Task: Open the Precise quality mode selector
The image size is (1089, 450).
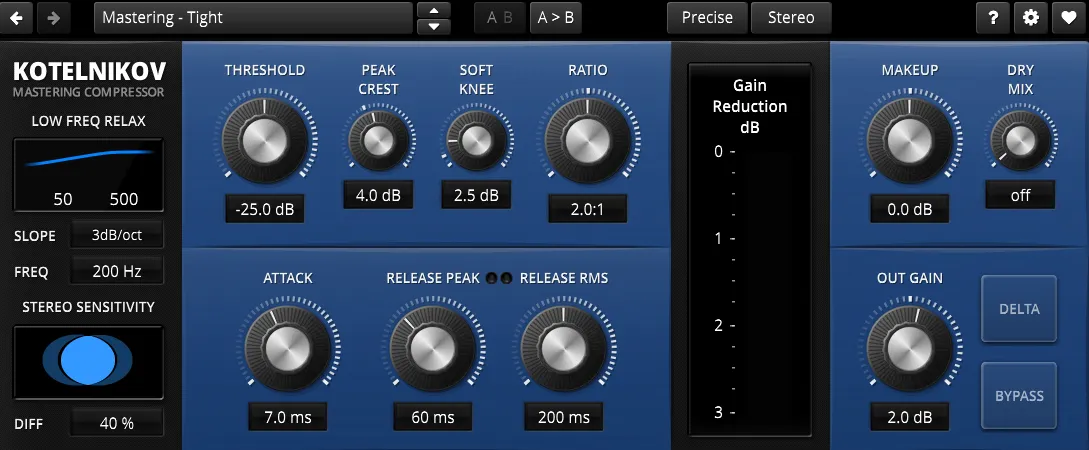Action: point(708,18)
